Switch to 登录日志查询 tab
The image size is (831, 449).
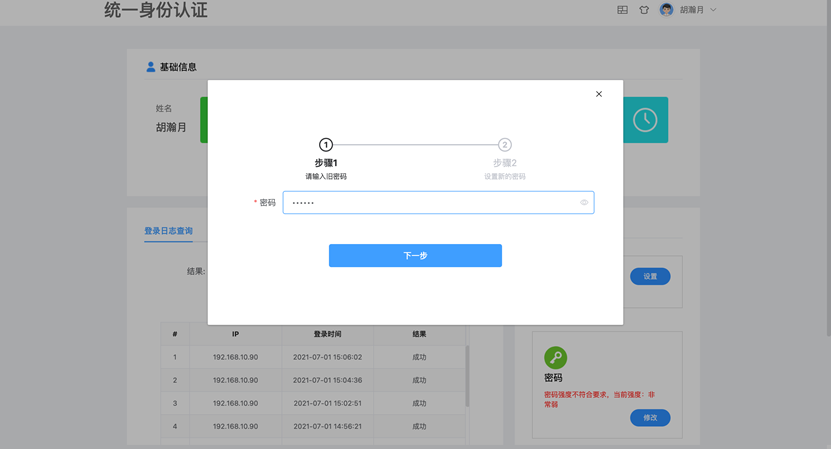pos(169,231)
